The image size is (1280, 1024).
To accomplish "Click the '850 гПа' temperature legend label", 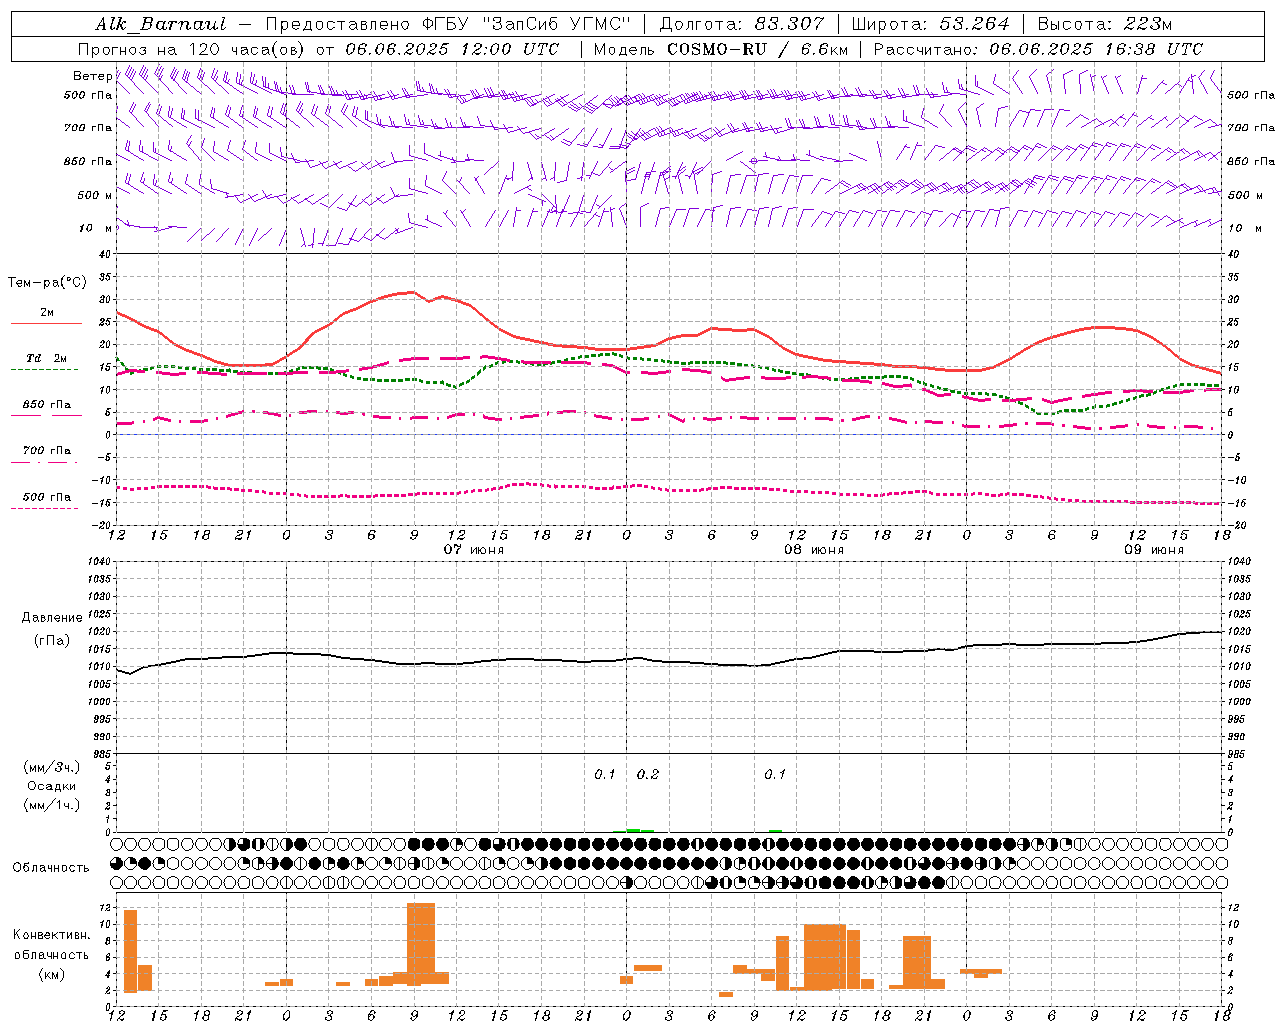I will pos(46,405).
